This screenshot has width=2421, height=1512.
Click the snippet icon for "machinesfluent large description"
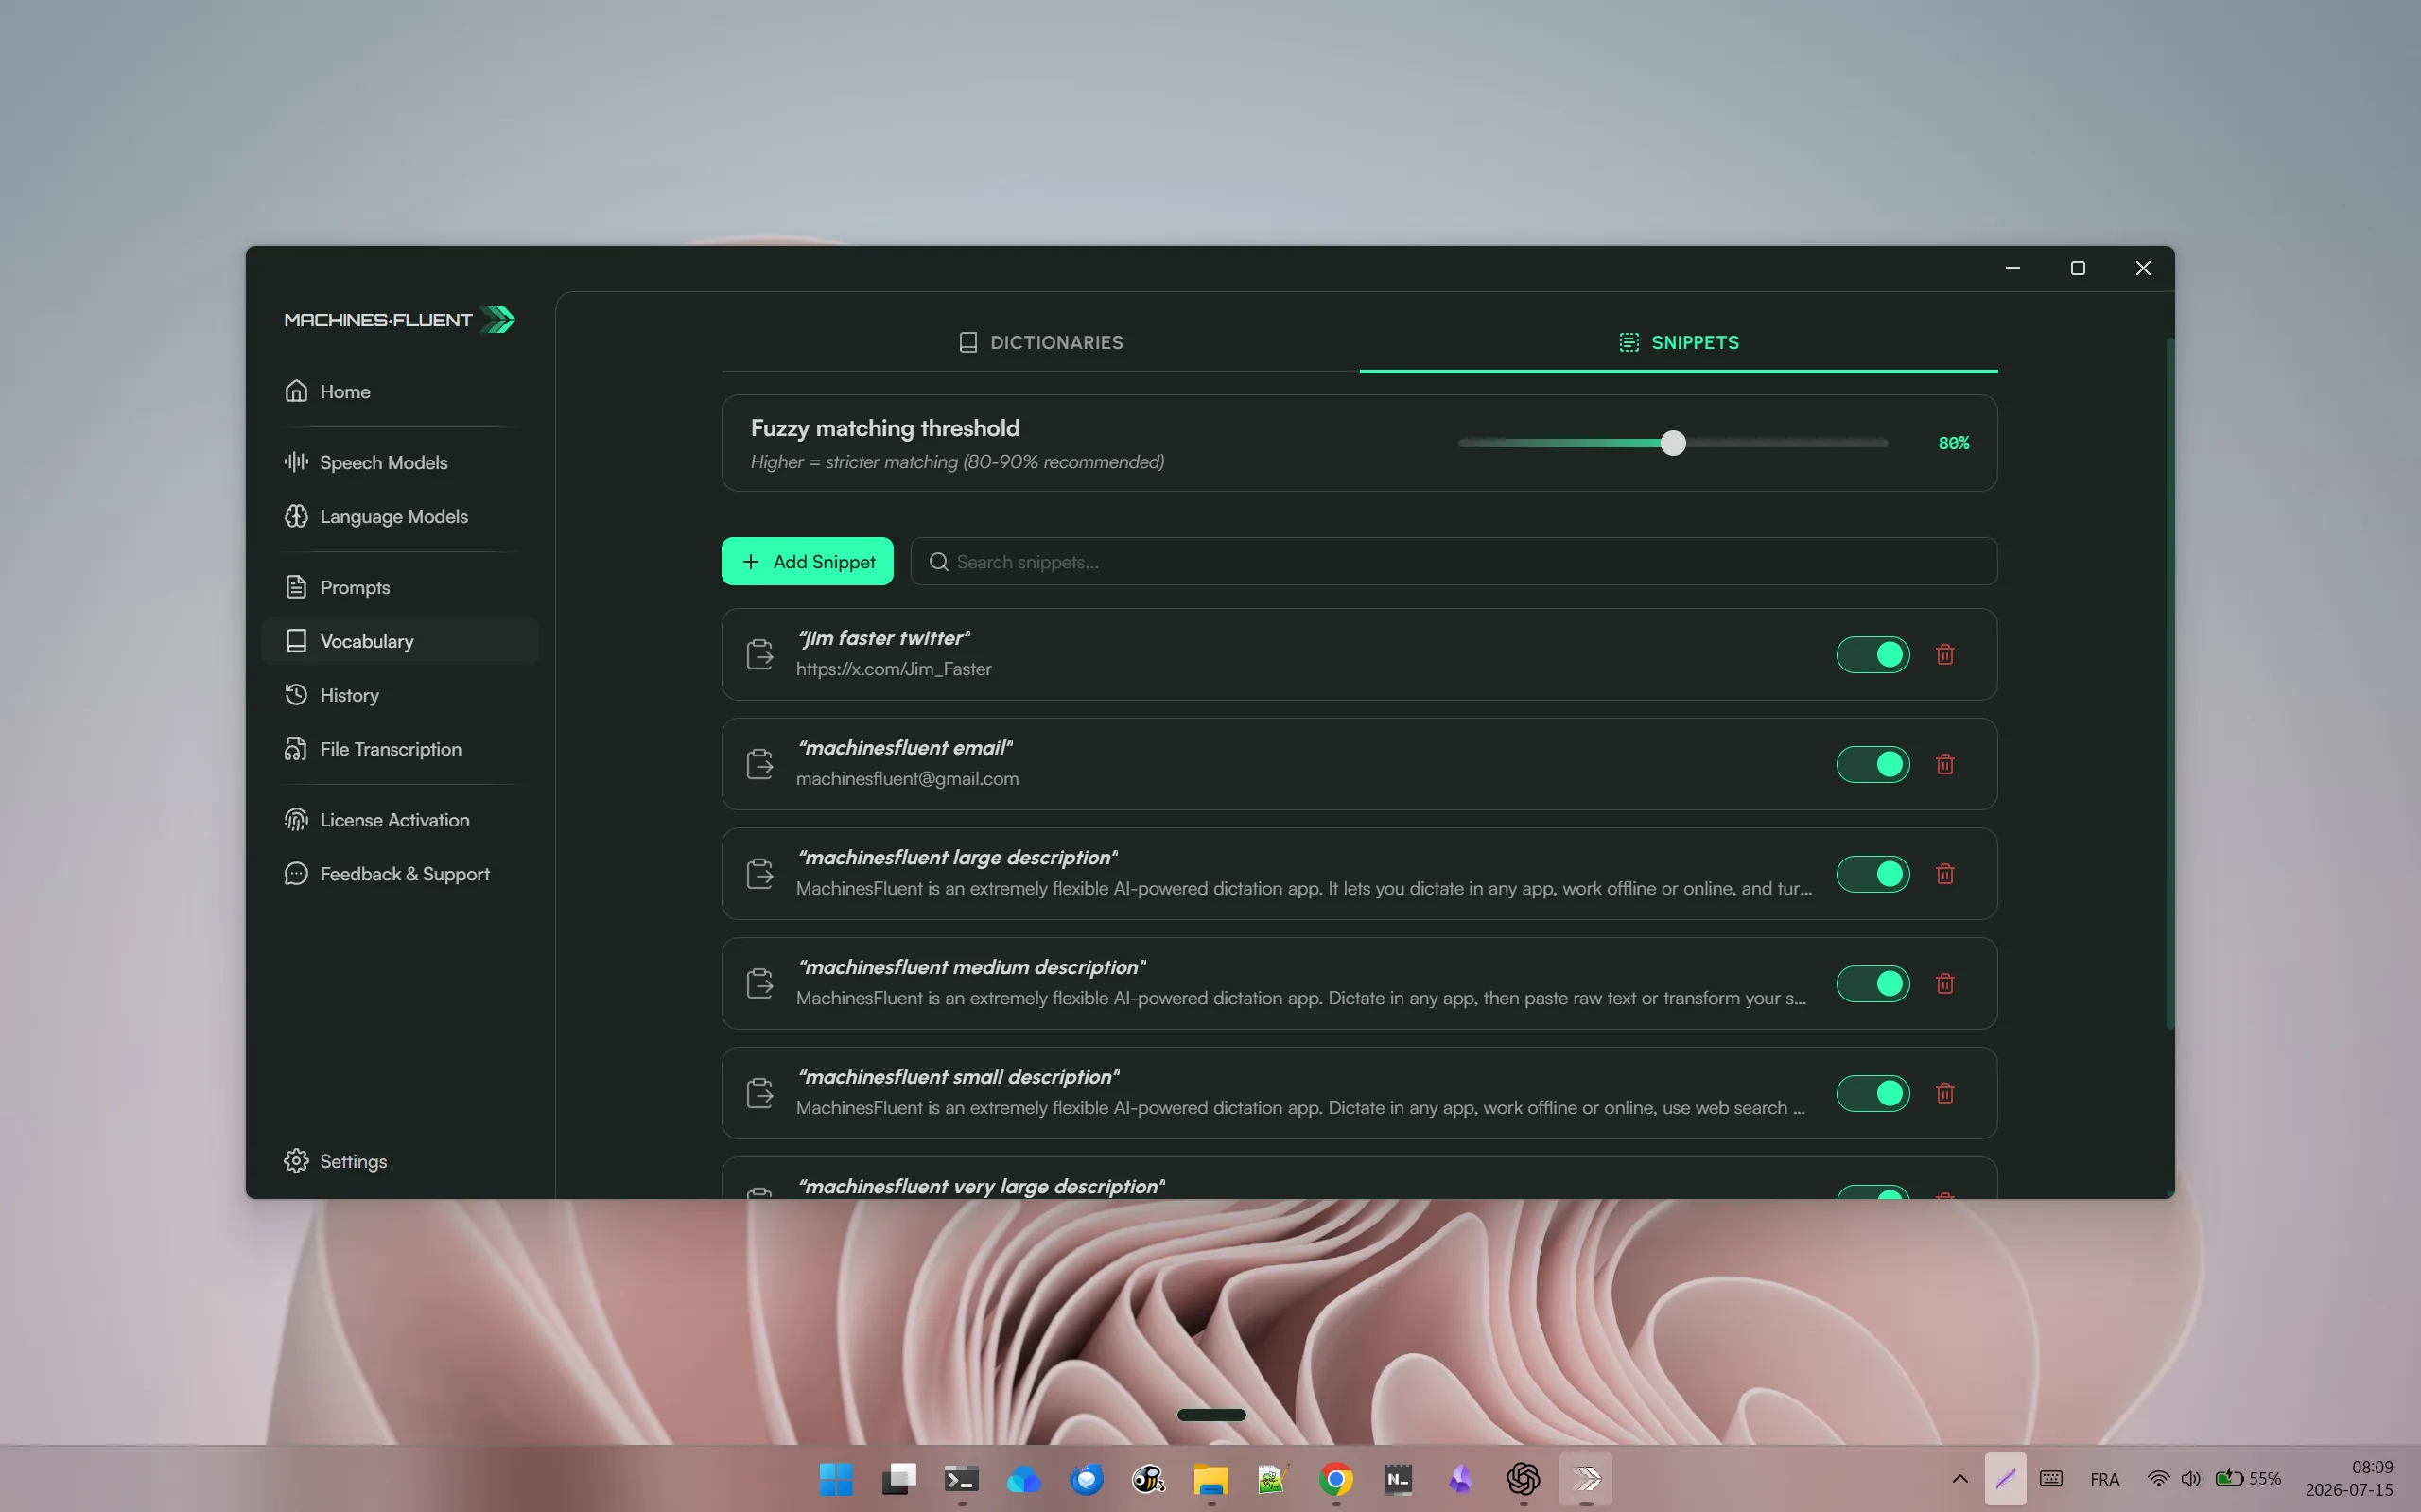pos(760,874)
